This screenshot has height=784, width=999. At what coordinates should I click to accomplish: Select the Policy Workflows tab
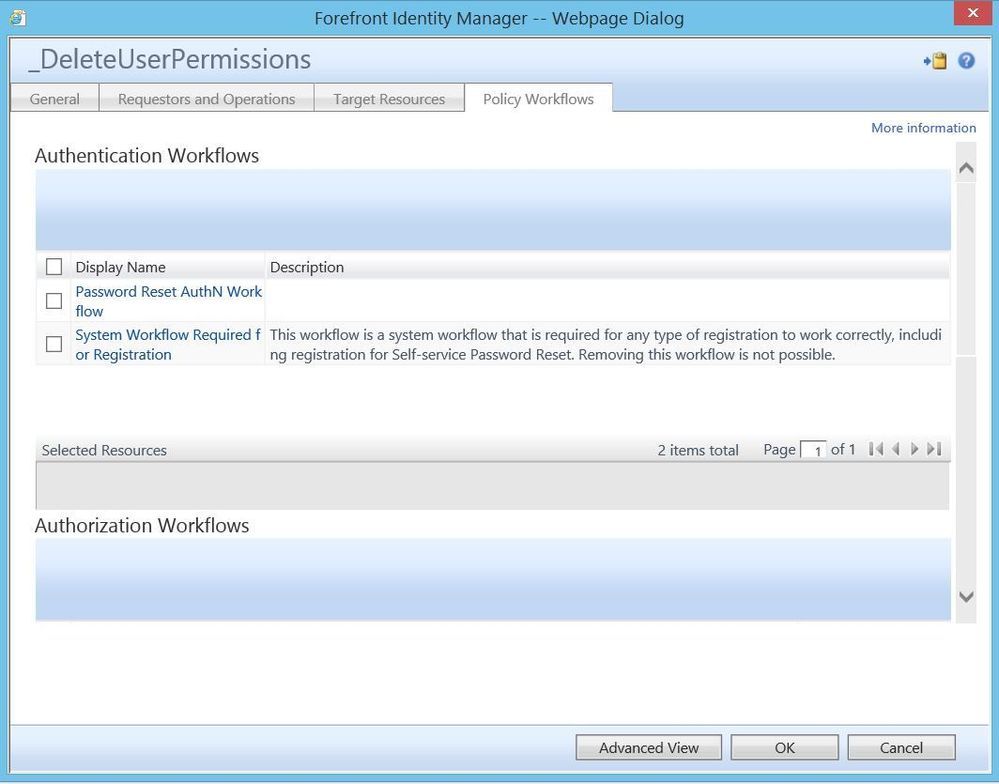538,99
